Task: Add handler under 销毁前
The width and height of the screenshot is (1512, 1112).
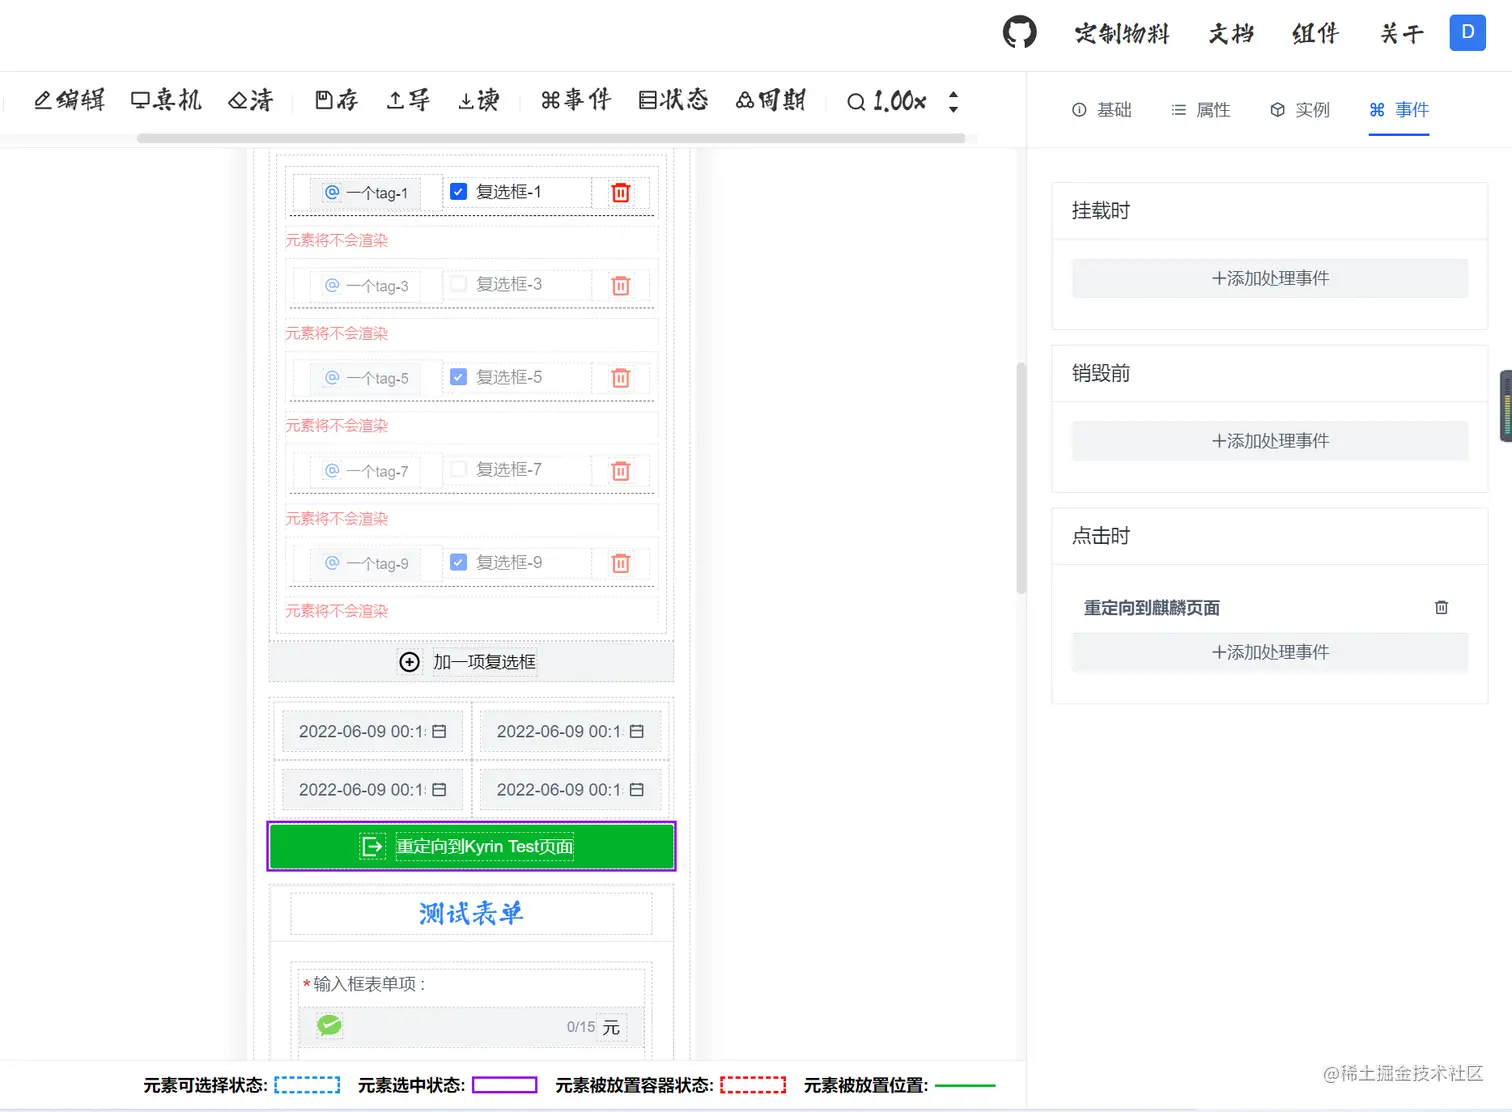Action: pyautogui.click(x=1270, y=441)
